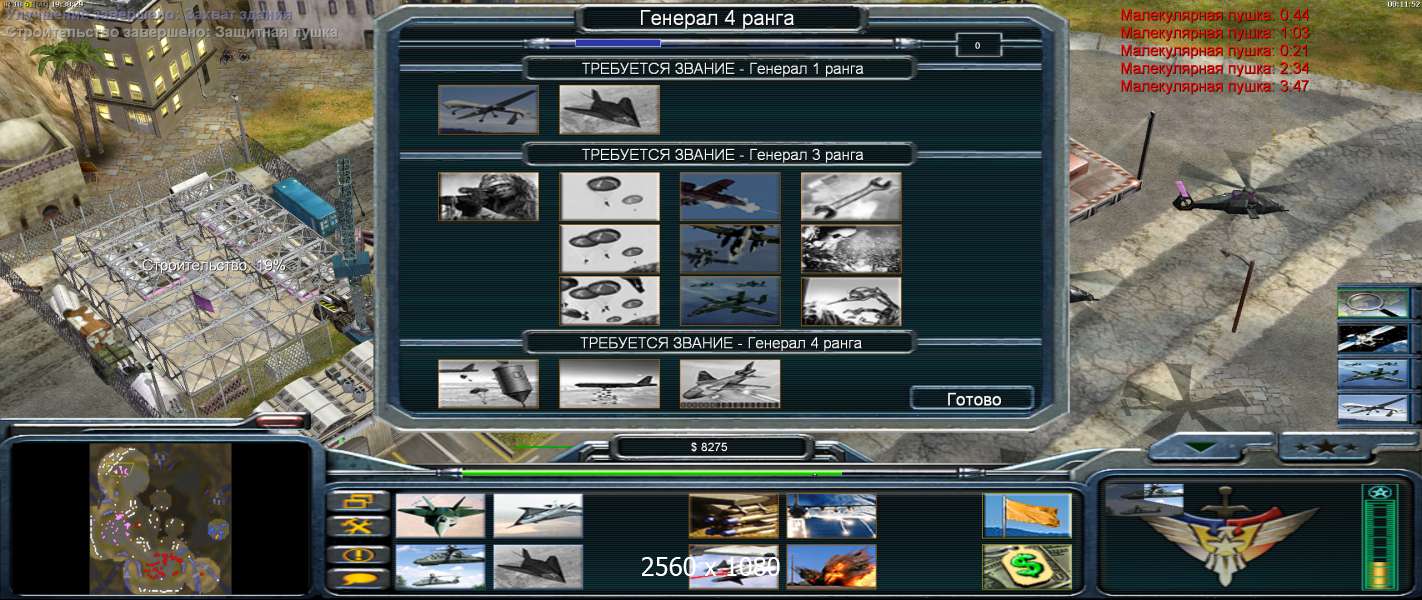Select the parachuted fuel air bomb power
1422x600 pixels.
click(x=488, y=384)
